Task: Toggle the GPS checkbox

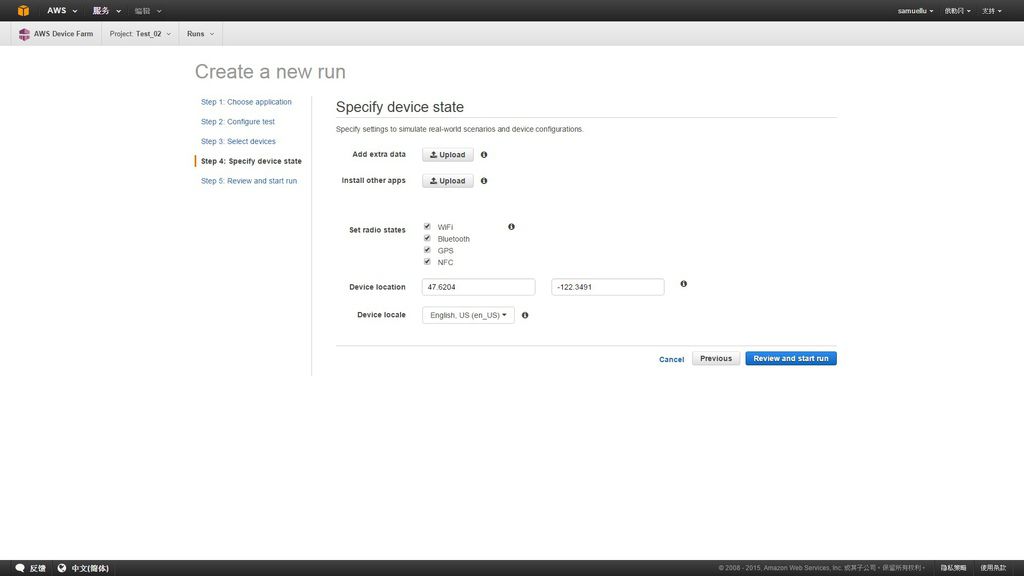Action: click(427, 250)
